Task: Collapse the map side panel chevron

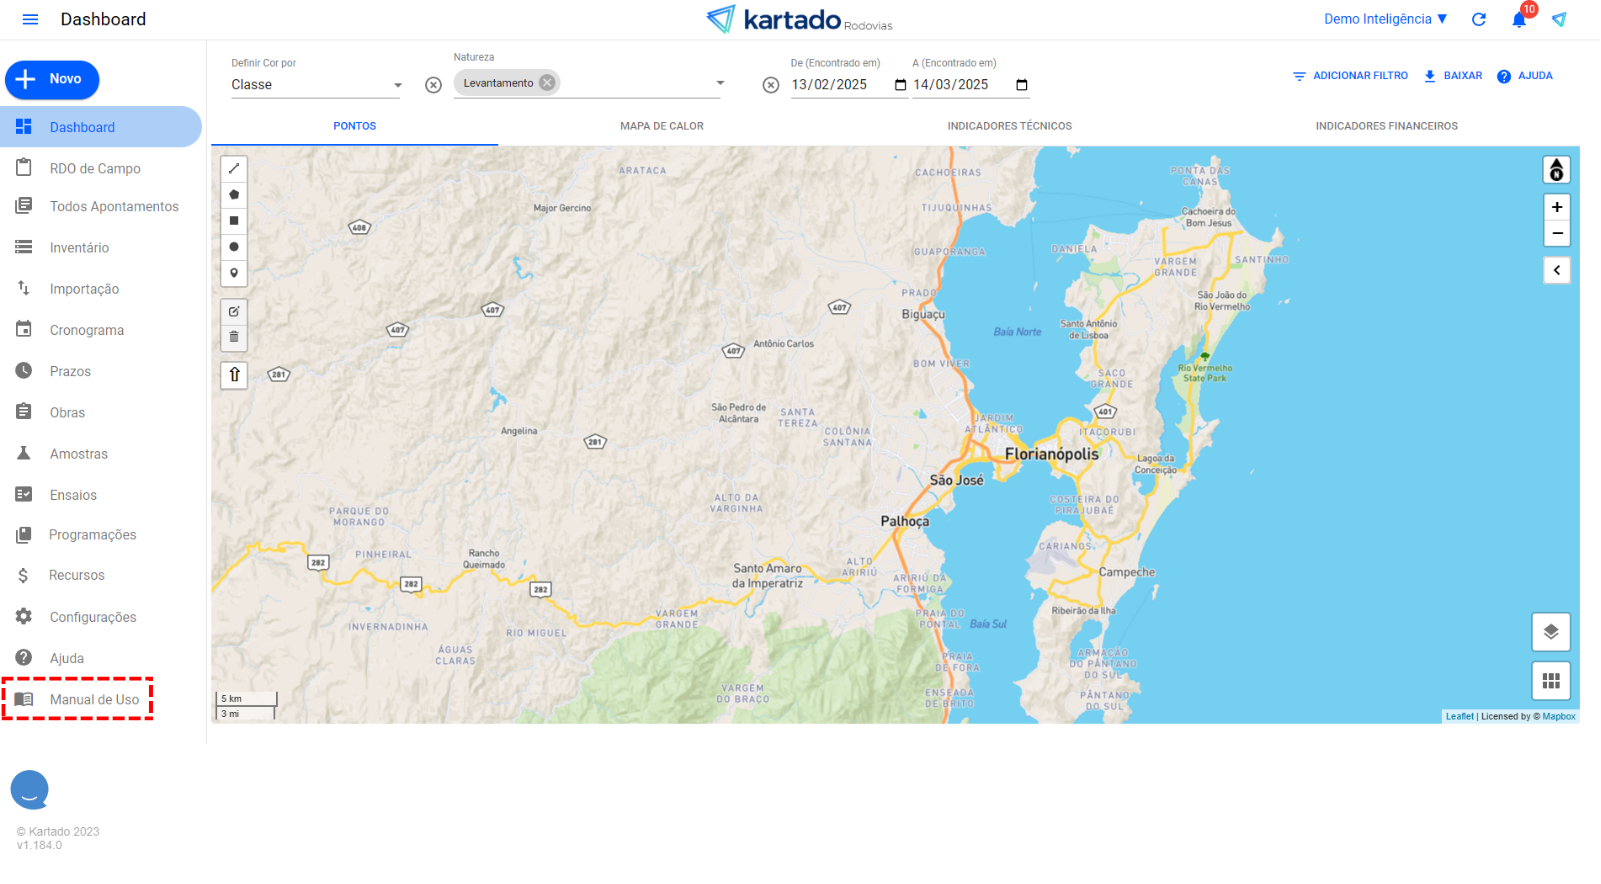Action: (1556, 270)
